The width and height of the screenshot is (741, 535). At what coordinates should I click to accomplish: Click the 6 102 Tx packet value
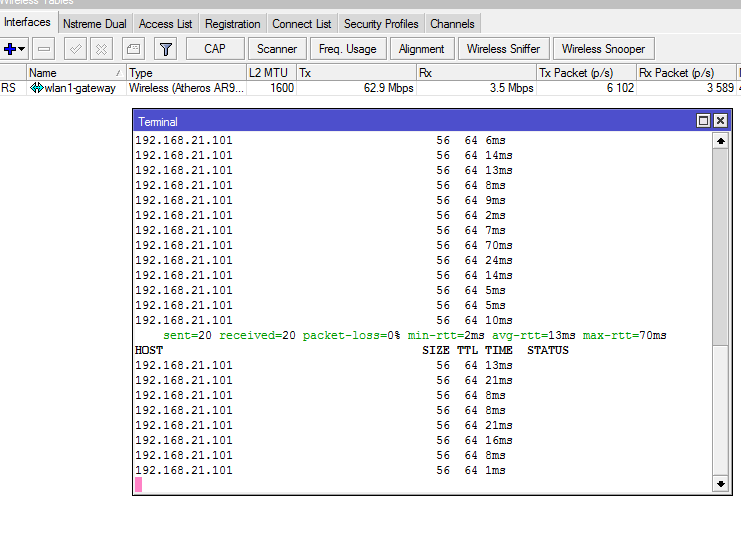620,88
